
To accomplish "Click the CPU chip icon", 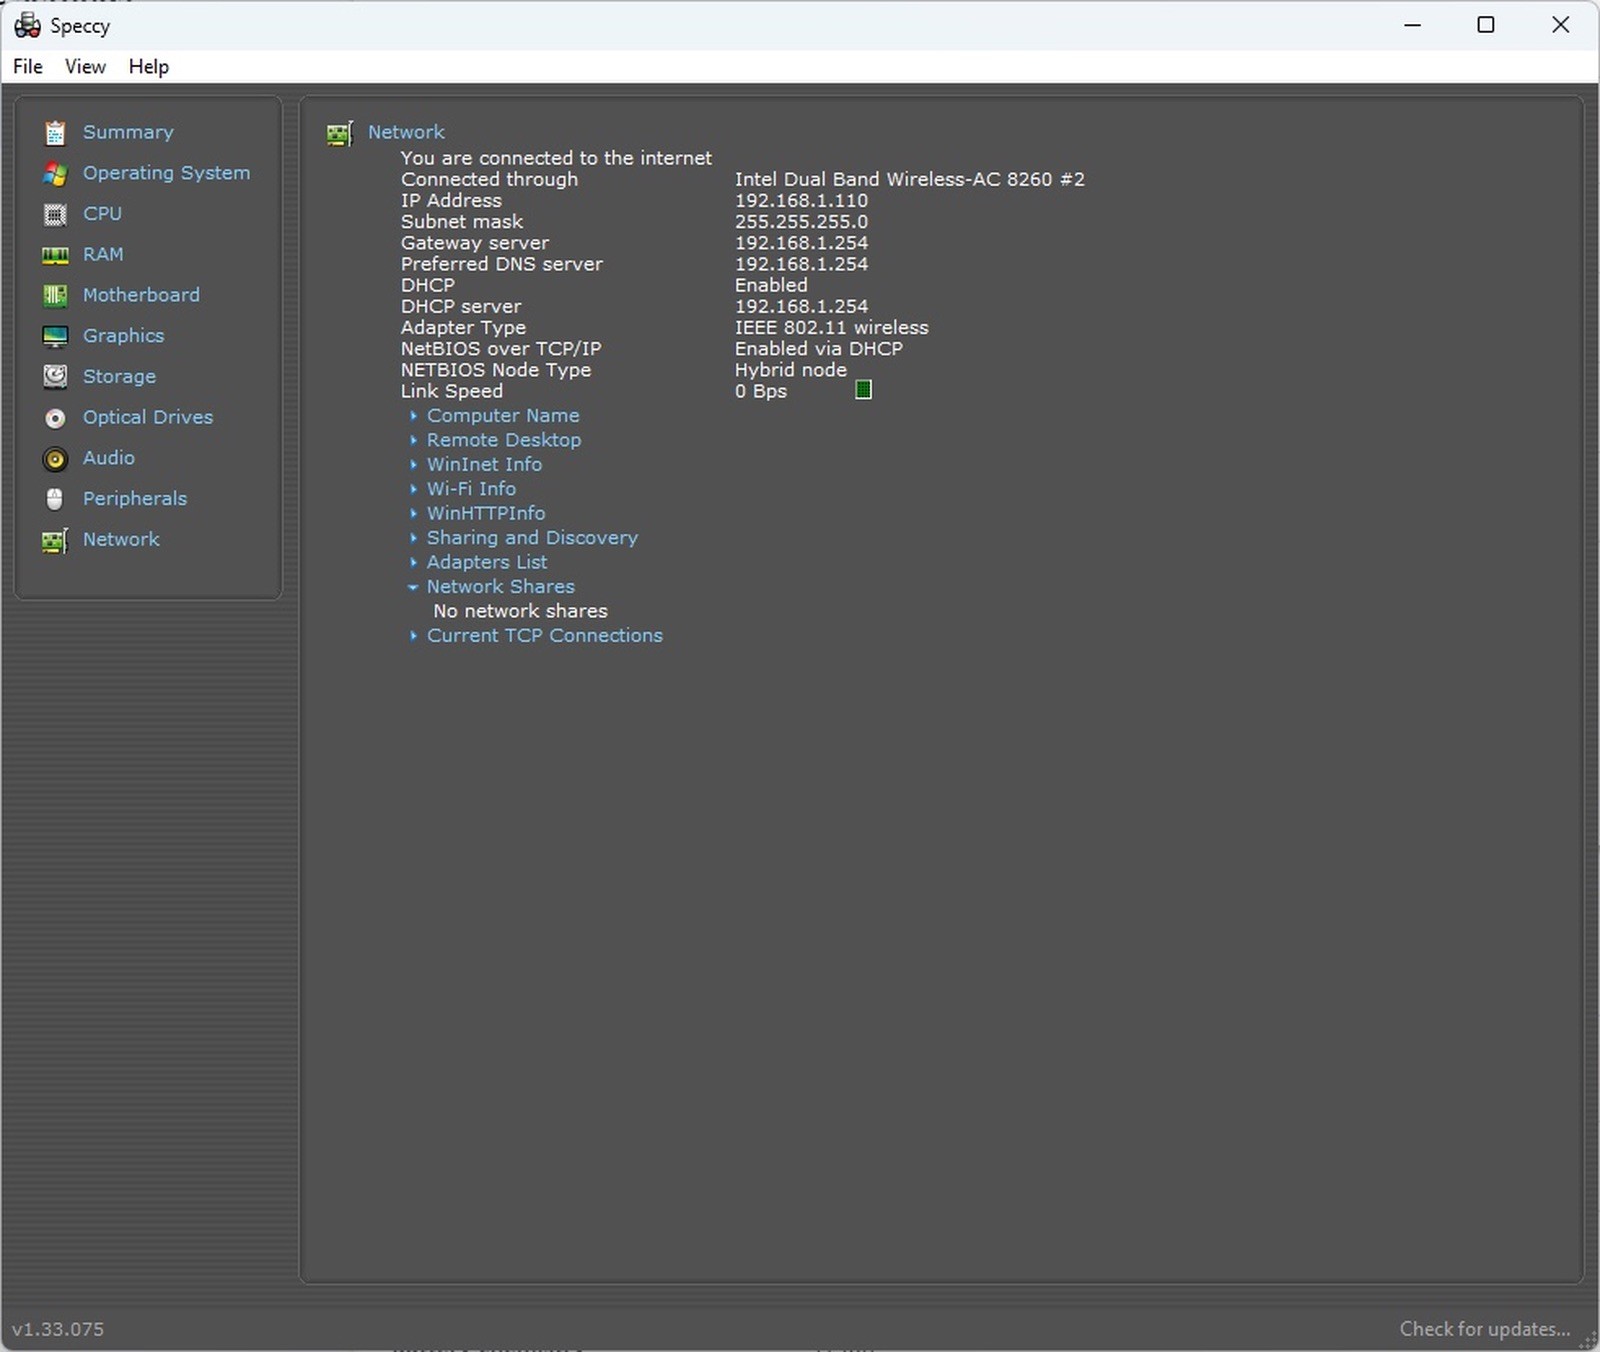I will click(x=55, y=214).
